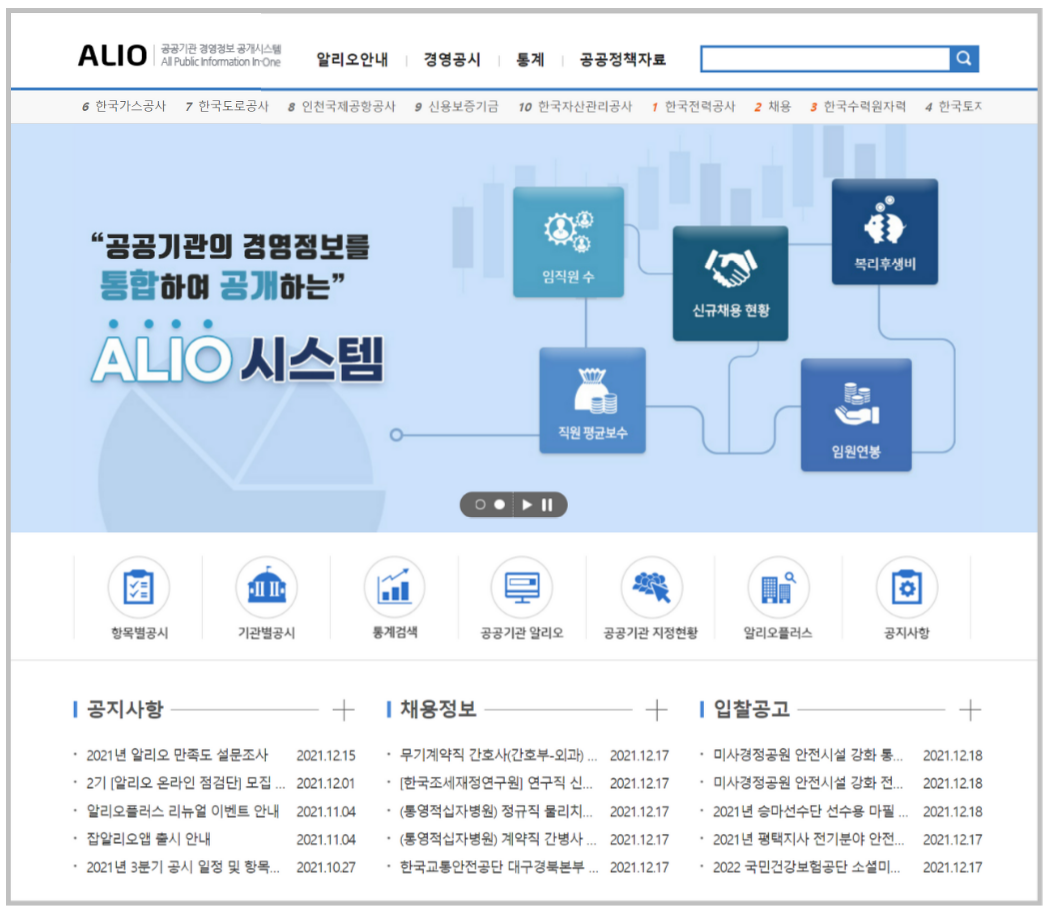This screenshot has height=910, width=1052.
Task: Open bid 2021년 승마선수단 선수용 마필
Action: [x=810, y=811]
